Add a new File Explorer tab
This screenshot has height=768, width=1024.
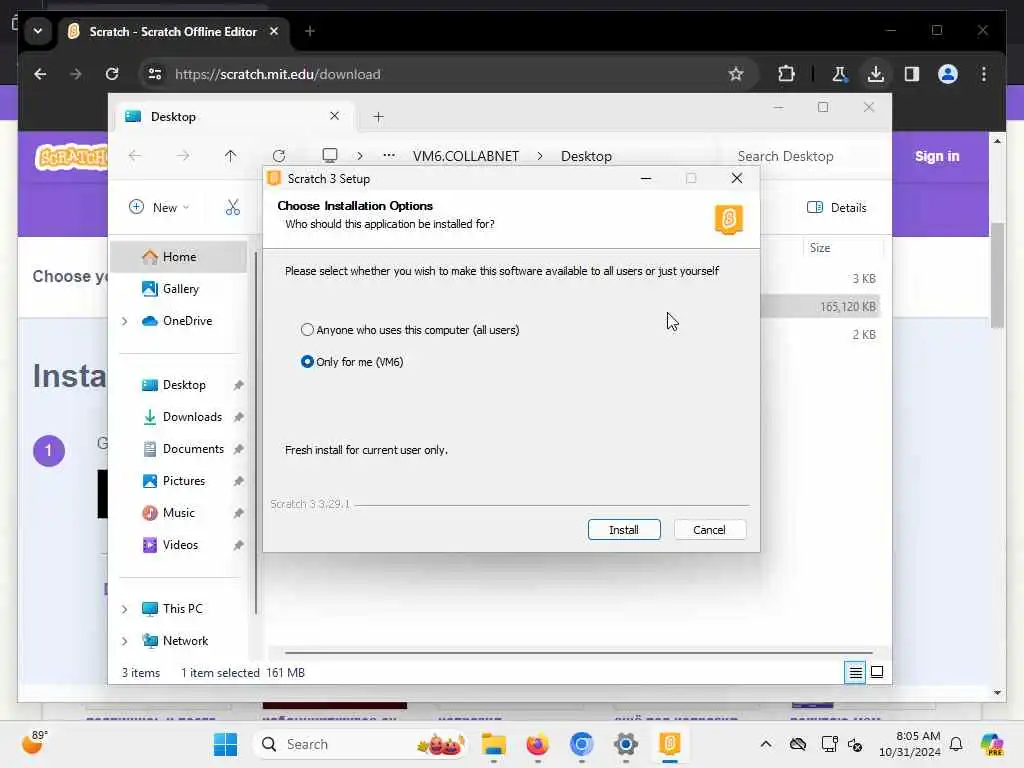(x=378, y=117)
